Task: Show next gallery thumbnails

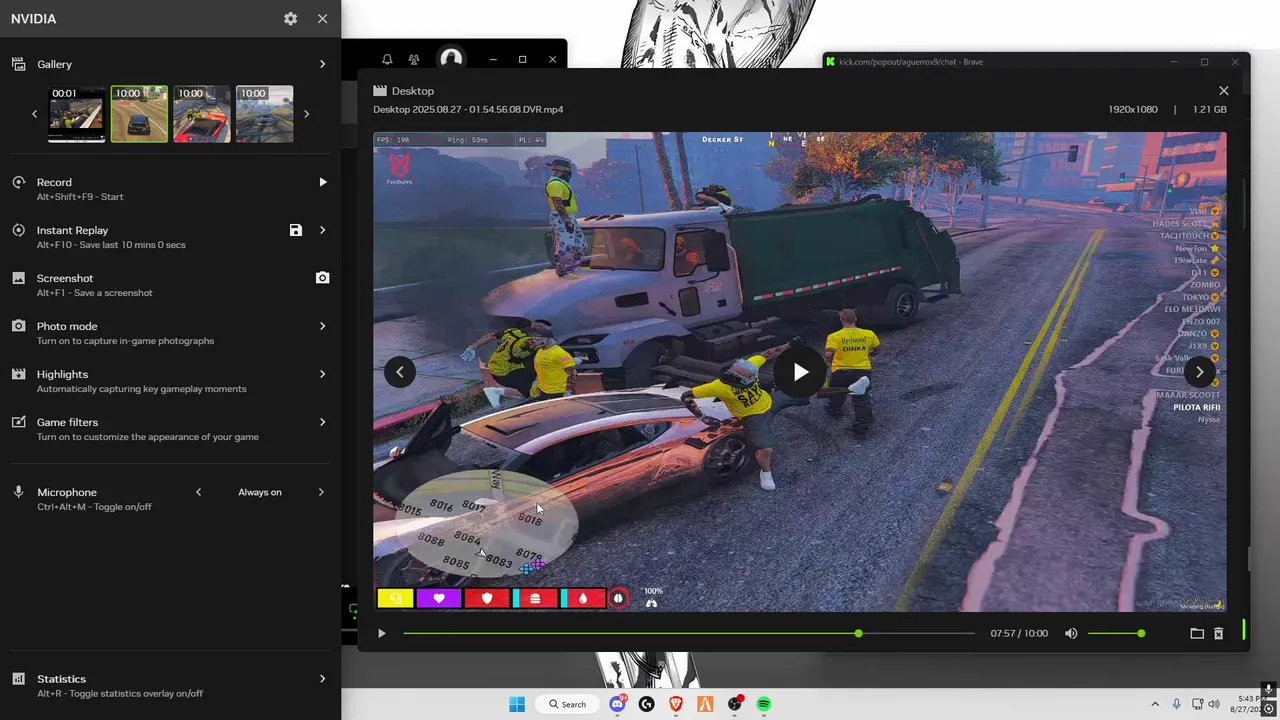Action: click(x=306, y=114)
